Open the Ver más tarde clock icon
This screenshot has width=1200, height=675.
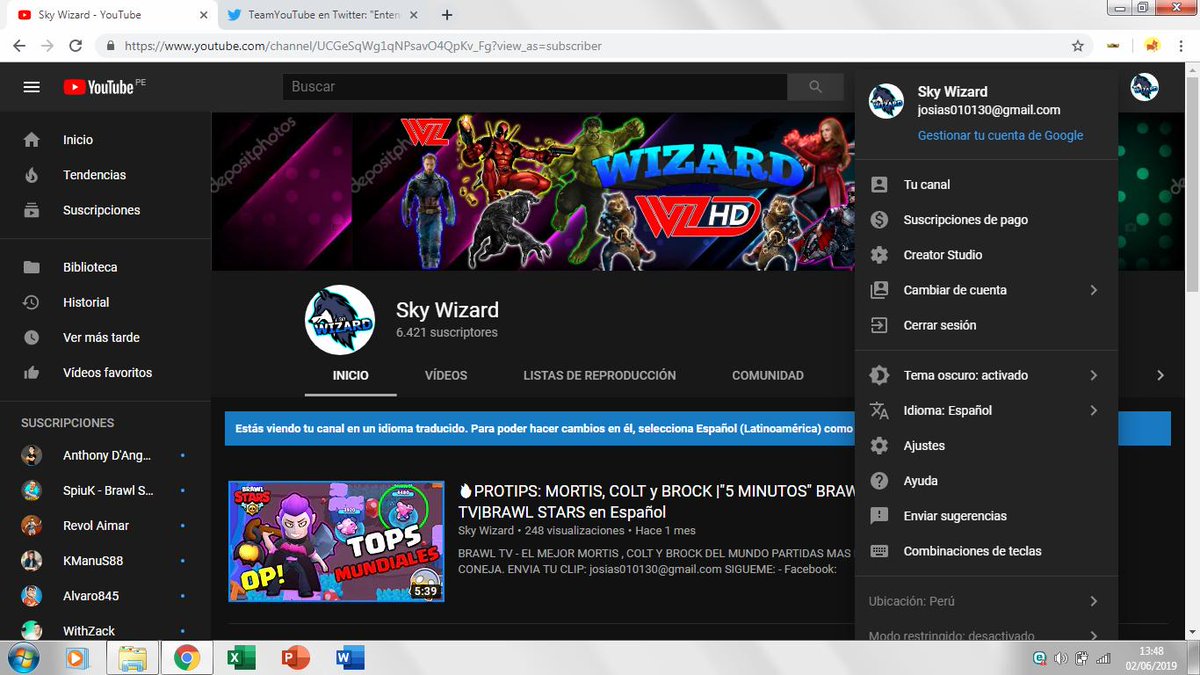[x=32, y=337]
